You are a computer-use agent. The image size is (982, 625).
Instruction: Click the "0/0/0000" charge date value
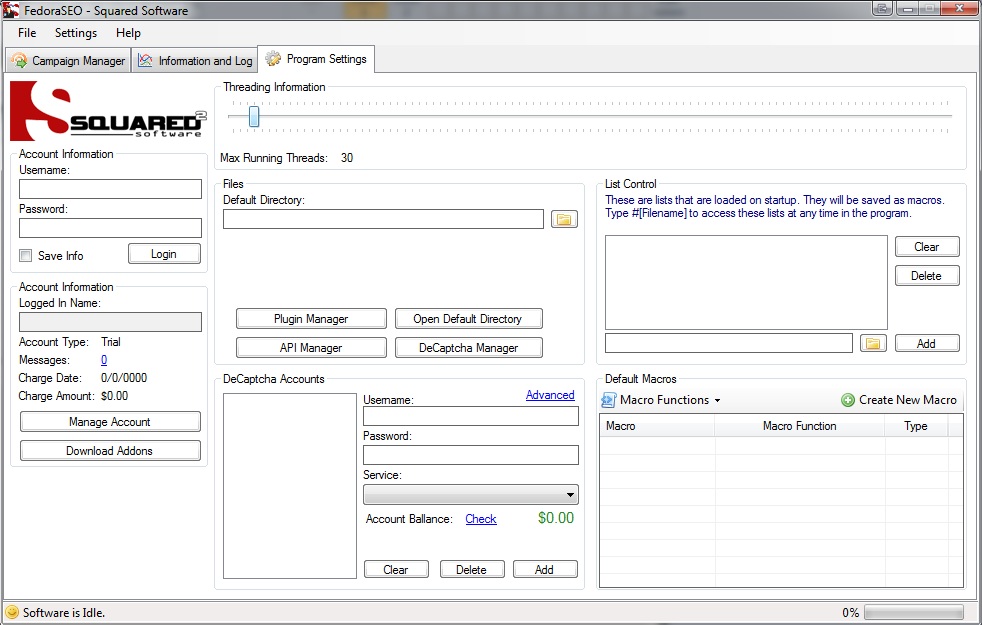pyautogui.click(x=124, y=378)
